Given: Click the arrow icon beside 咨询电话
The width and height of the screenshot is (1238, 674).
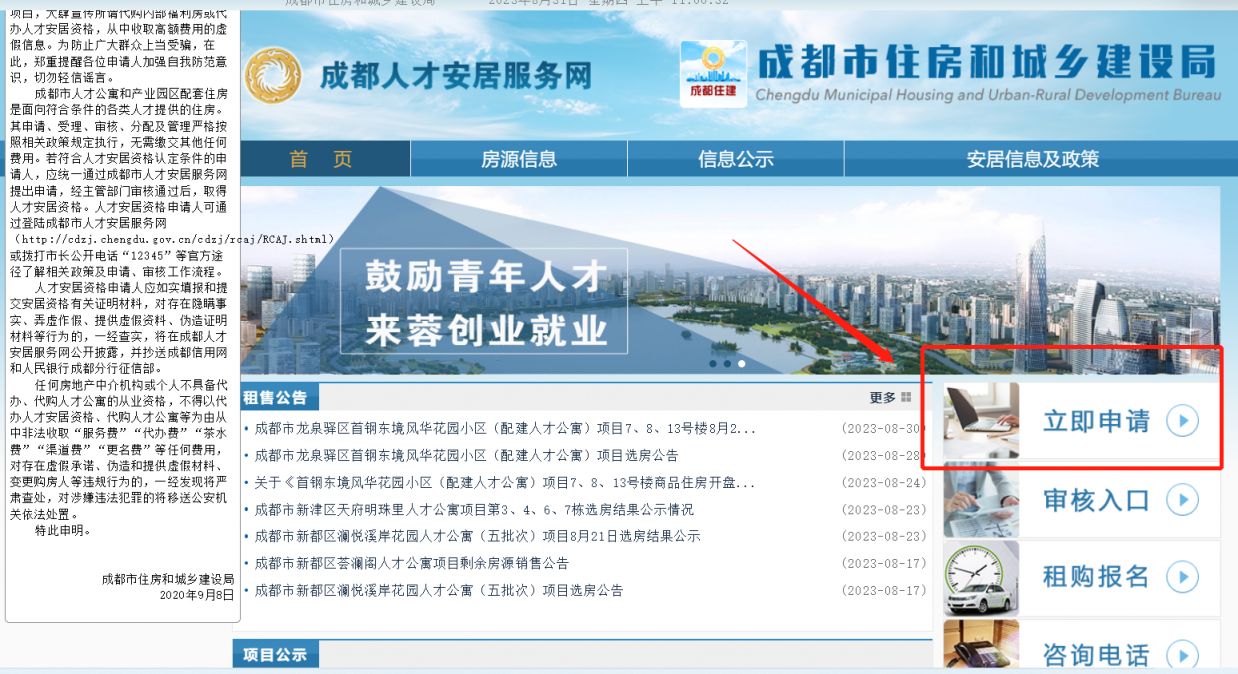Looking at the screenshot, I should point(1181,655).
